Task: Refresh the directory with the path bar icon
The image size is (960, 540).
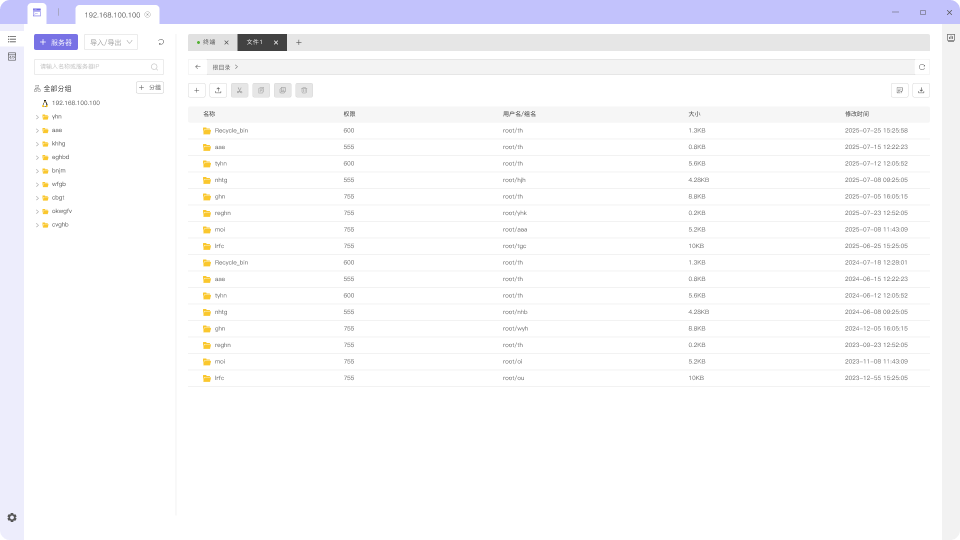Action: (x=921, y=67)
